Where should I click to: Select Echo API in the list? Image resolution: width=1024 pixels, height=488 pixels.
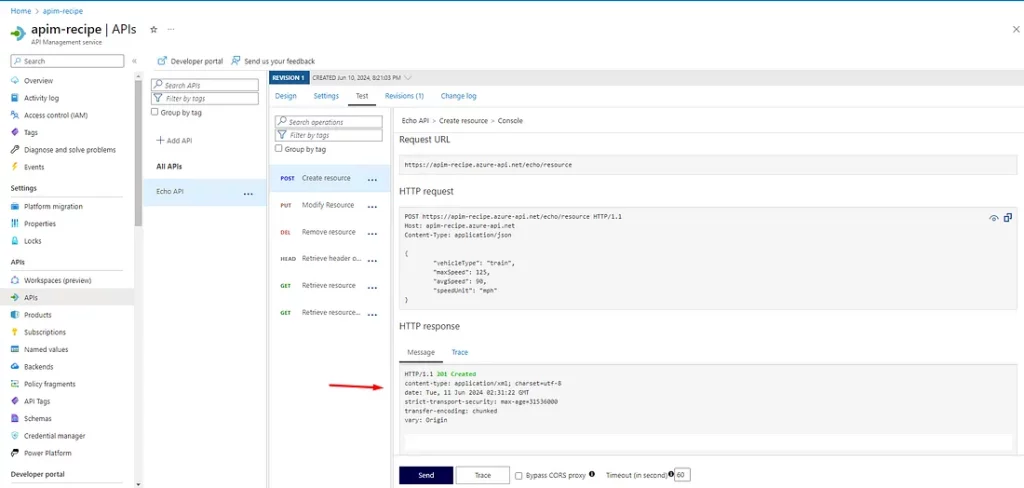click(204, 192)
